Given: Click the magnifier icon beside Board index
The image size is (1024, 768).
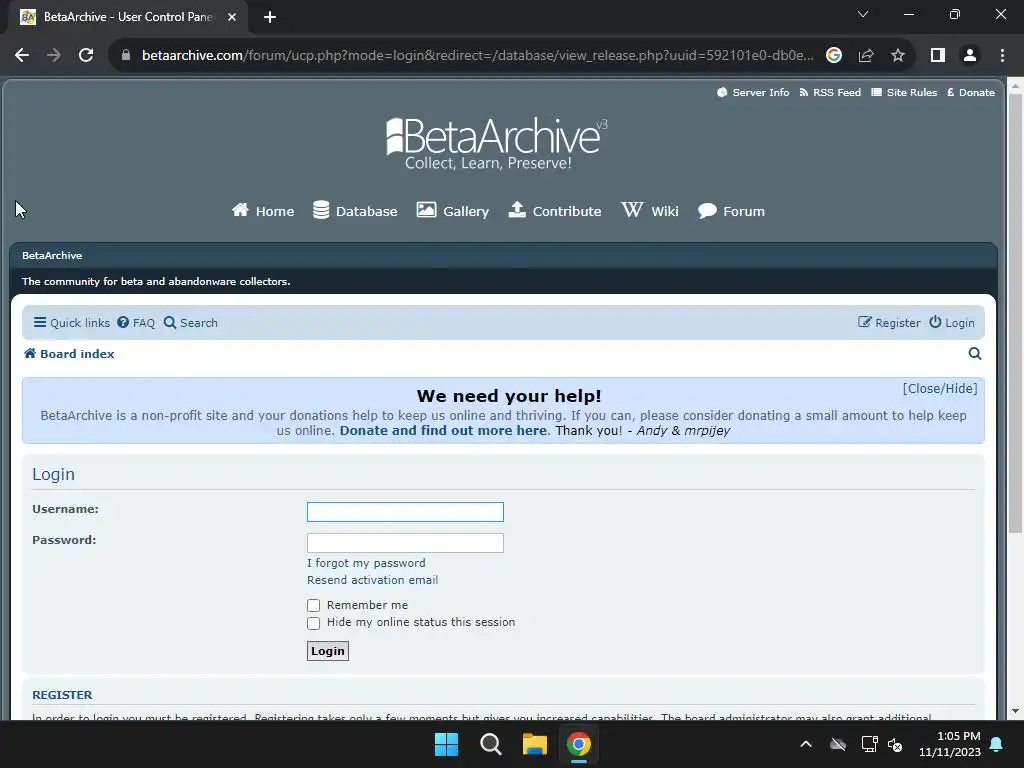Looking at the screenshot, I should [x=975, y=354].
